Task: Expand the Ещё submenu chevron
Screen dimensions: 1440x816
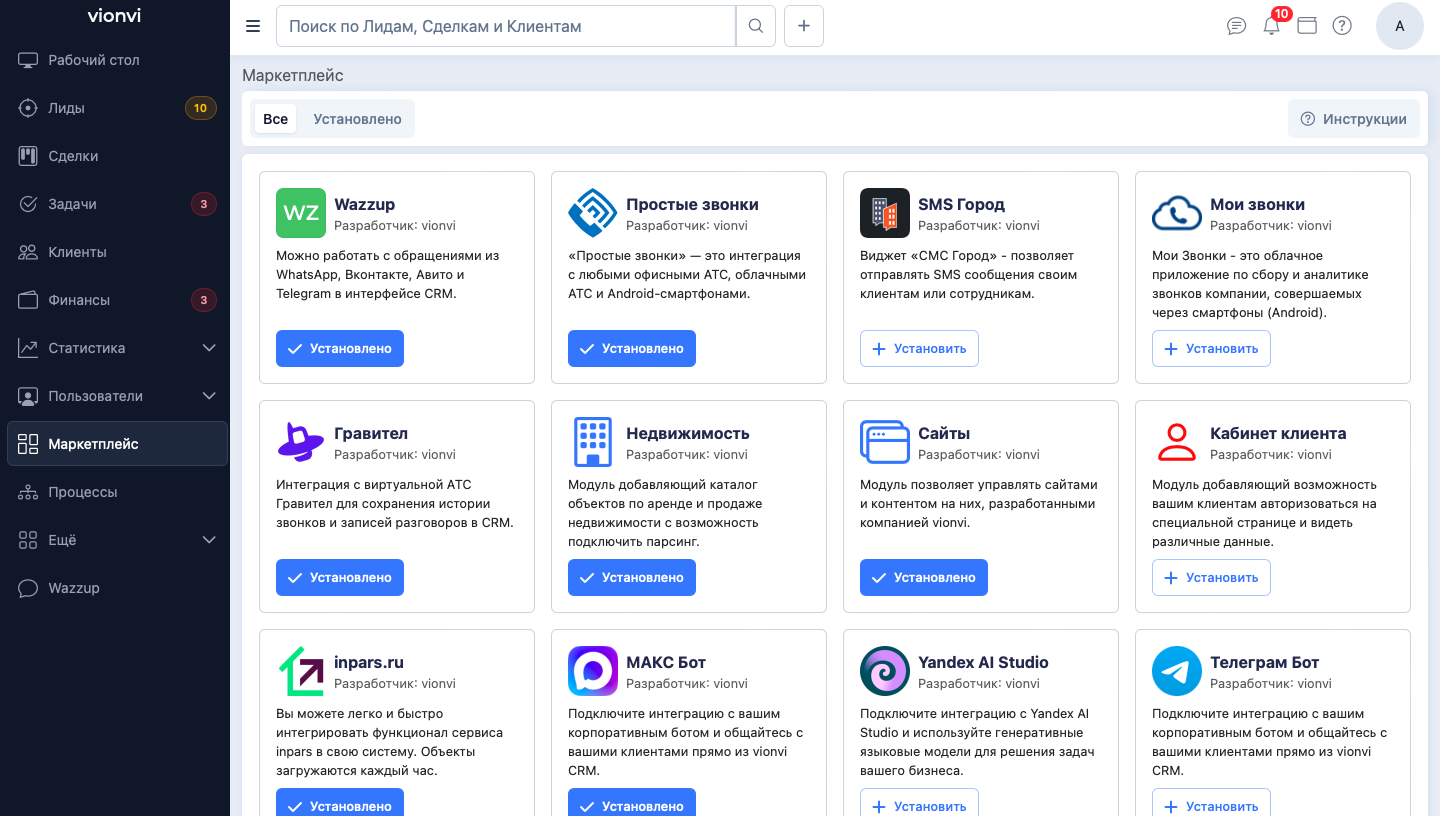Action: coord(209,540)
